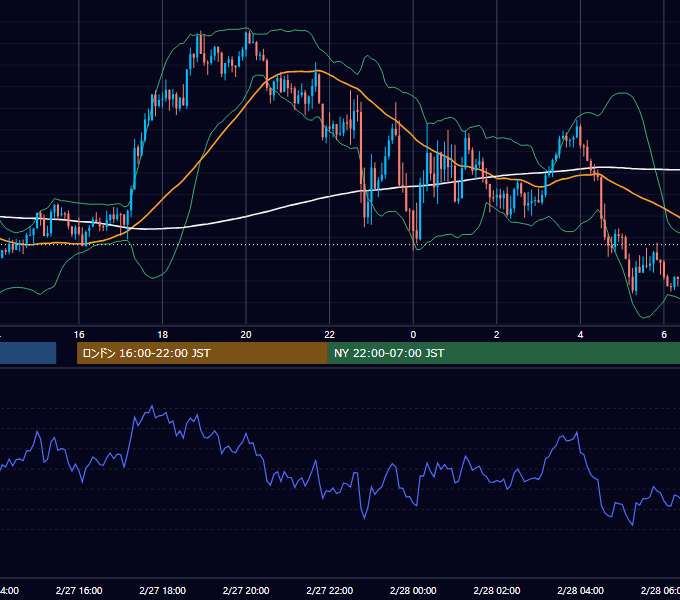
Task: Click the blue session bar before London
Action: (28, 353)
